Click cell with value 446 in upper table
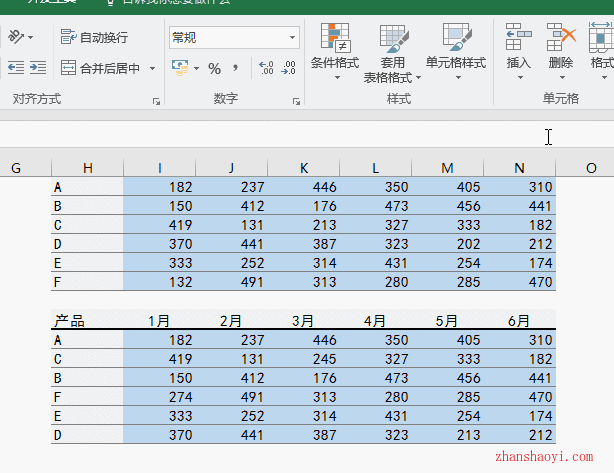This screenshot has height=473, width=614. [x=303, y=187]
